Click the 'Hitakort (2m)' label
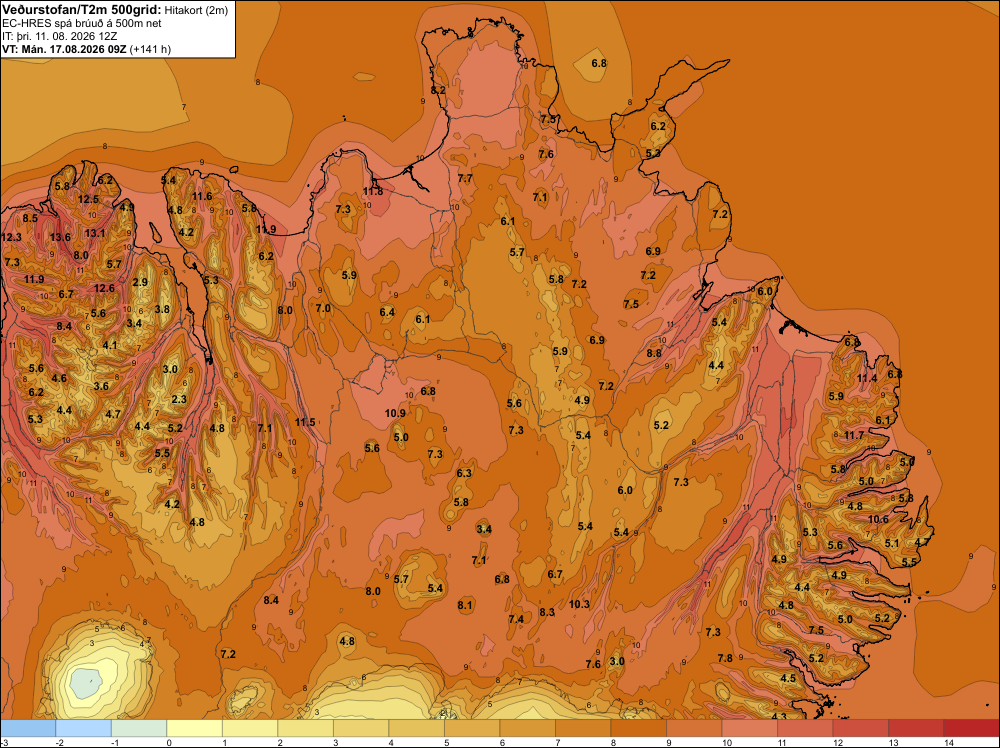The width and height of the screenshot is (1000, 748). click(196, 10)
